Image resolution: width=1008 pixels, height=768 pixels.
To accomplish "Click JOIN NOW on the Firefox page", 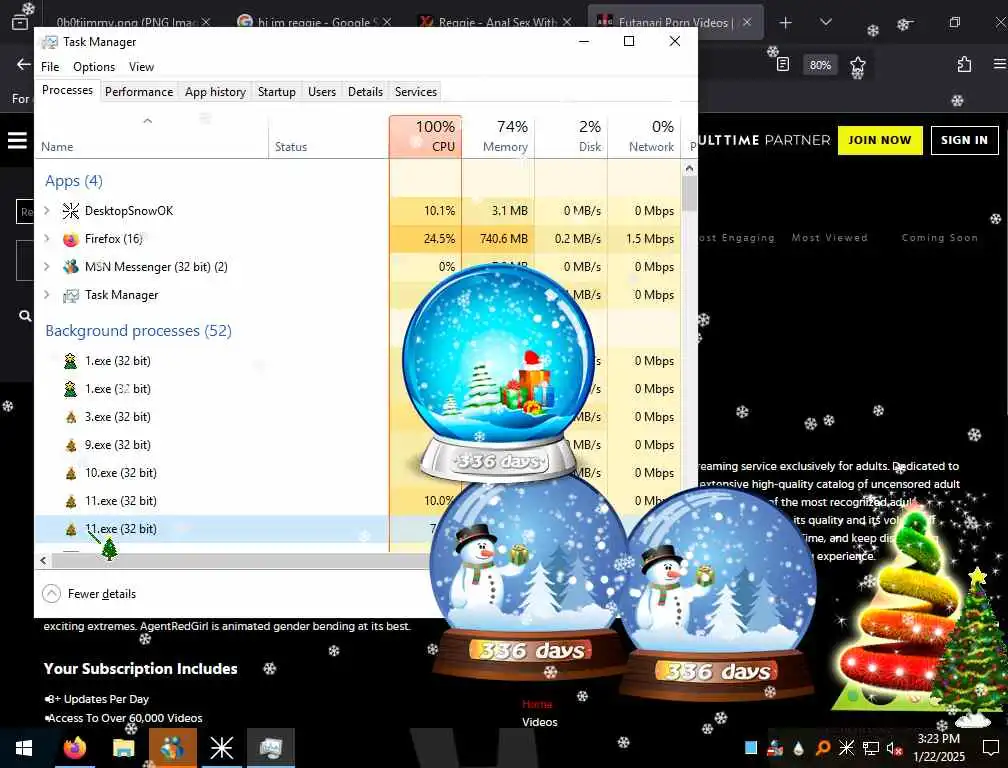I will tap(879, 140).
